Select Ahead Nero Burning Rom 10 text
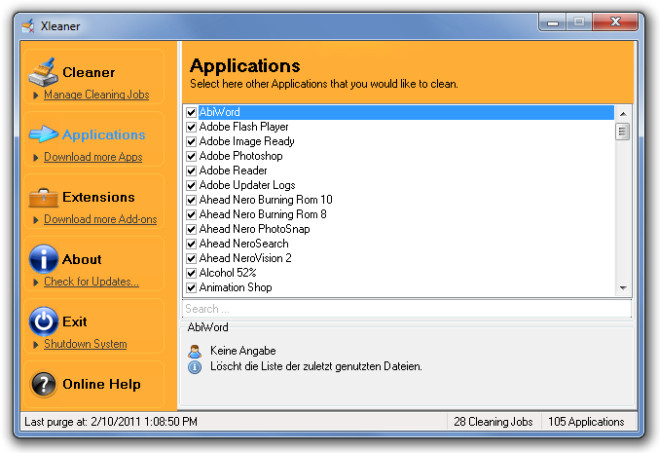 266,200
